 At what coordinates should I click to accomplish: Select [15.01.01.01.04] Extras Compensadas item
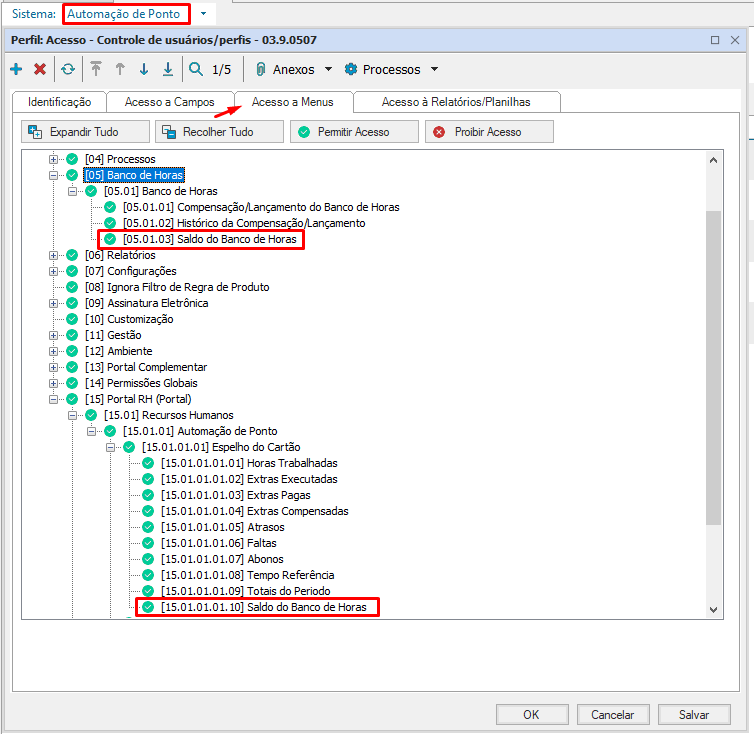click(x=254, y=511)
